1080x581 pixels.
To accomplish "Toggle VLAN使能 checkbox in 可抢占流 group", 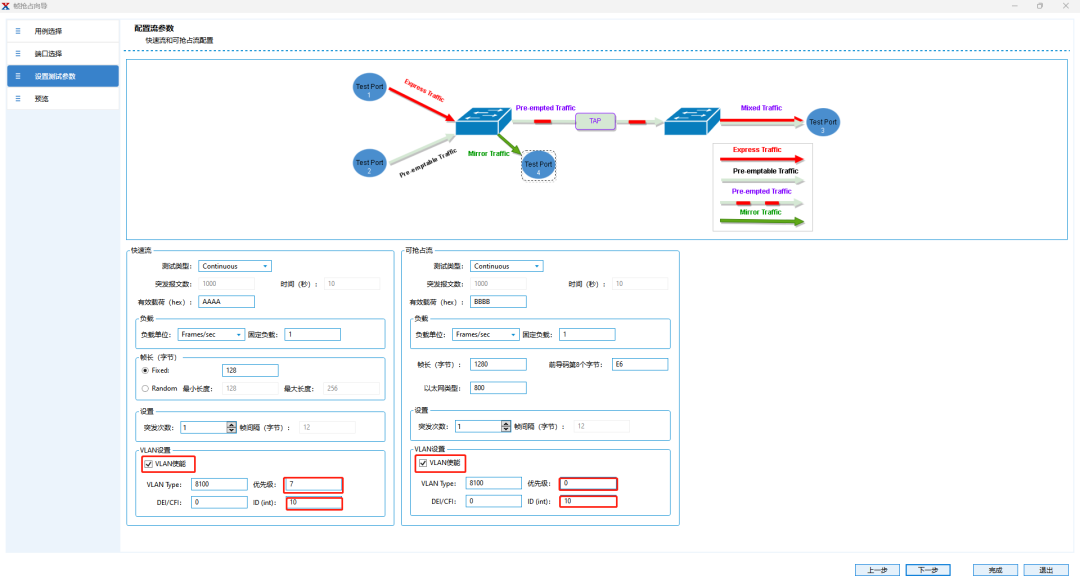I will click(423, 463).
